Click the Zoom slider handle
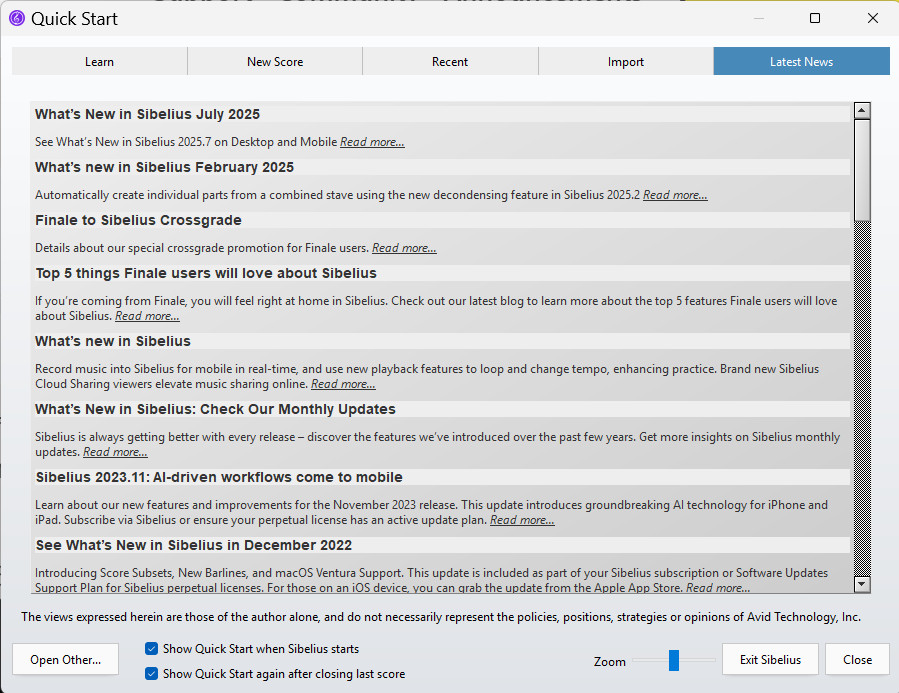899x693 pixels. tap(674, 660)
